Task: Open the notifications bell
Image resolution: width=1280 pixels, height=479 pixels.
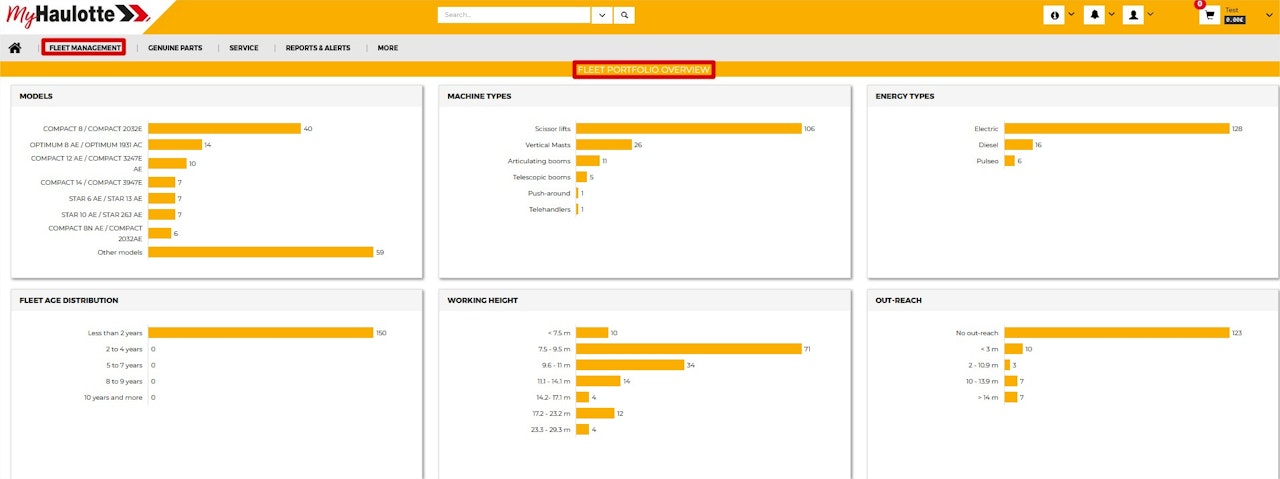Action: [1094, 15]
